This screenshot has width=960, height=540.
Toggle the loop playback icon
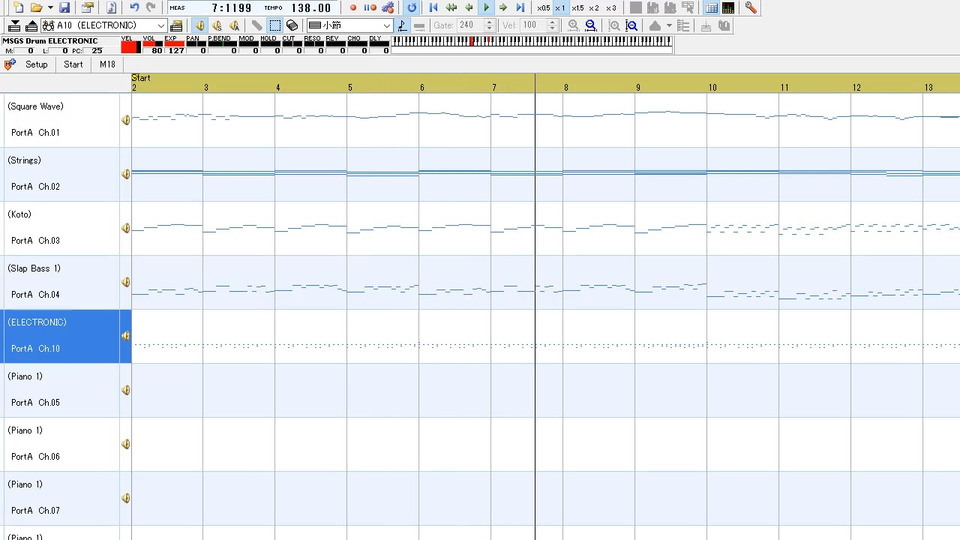pyautogui.click(x=412, y=8)
